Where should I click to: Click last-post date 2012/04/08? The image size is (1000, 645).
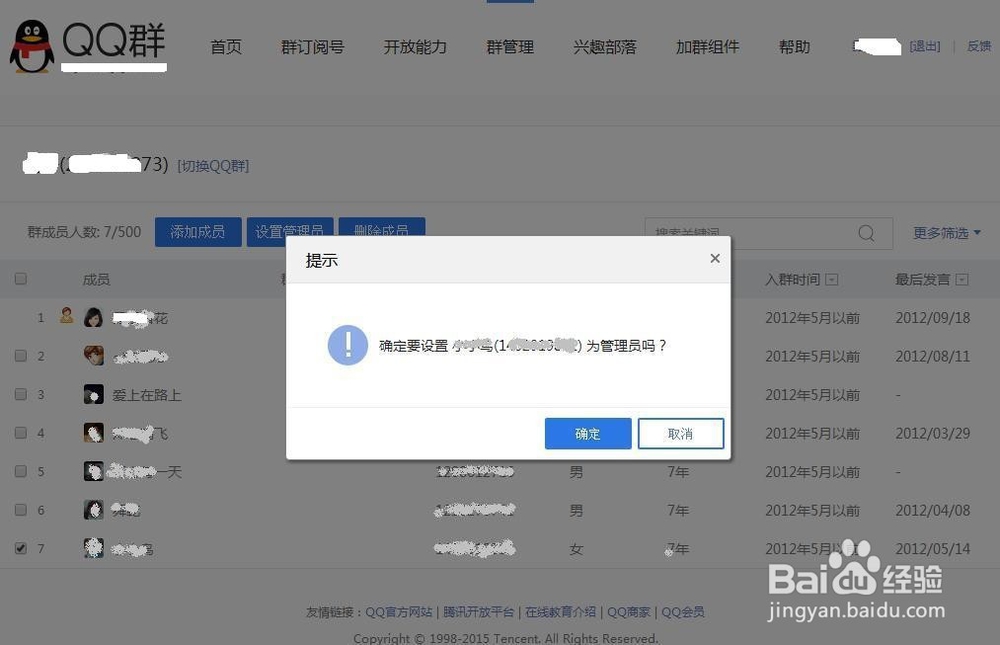pos(932,510)
